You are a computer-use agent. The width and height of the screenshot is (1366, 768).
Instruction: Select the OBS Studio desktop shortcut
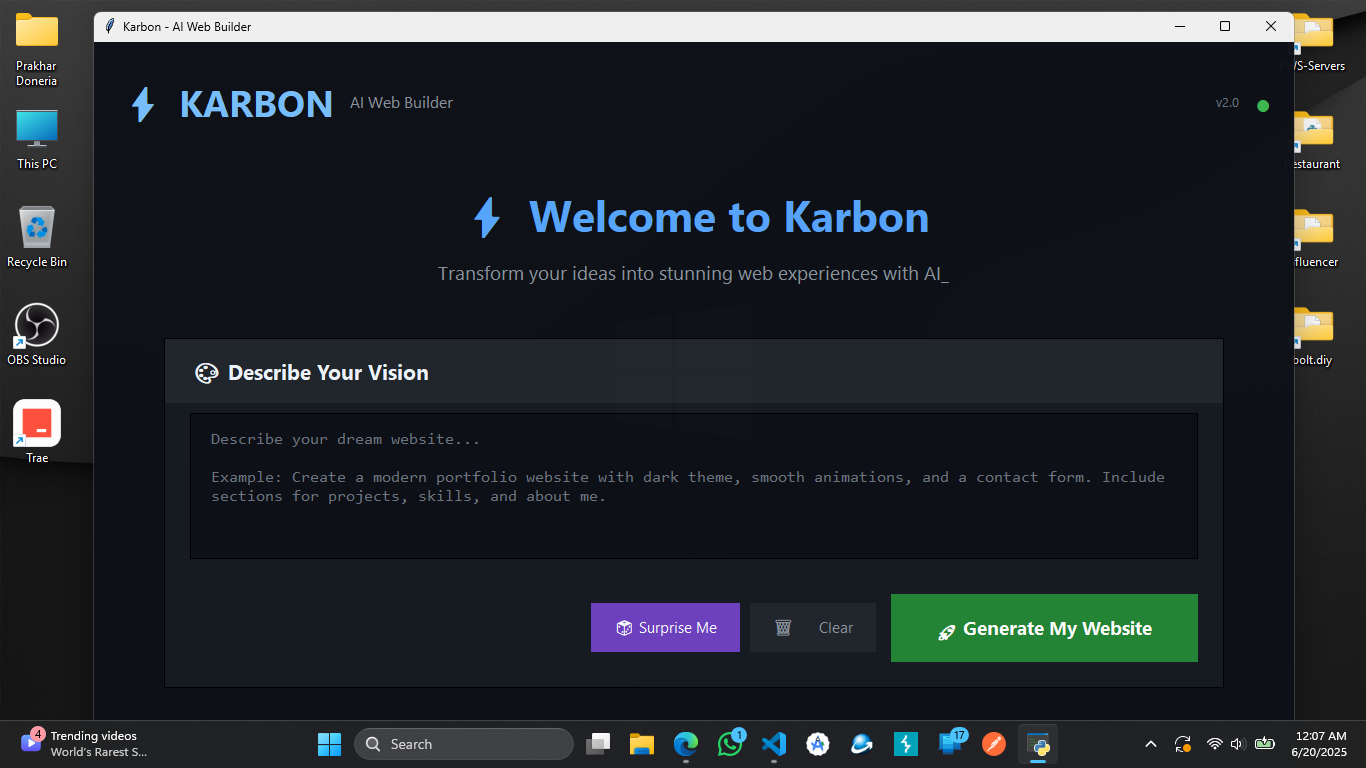pos(37,335)
